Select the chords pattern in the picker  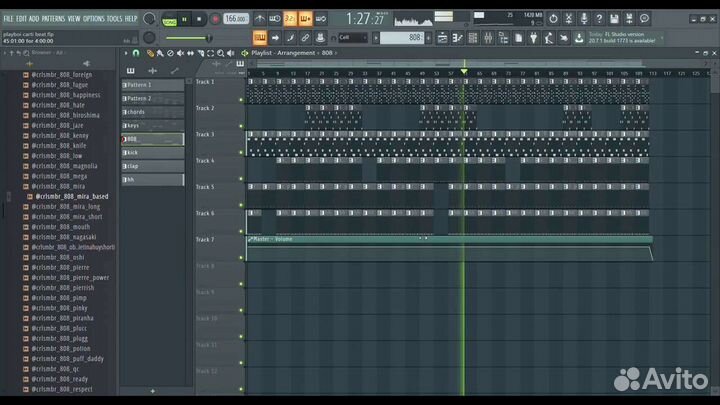pyautogui.click(x=153, y=112)
